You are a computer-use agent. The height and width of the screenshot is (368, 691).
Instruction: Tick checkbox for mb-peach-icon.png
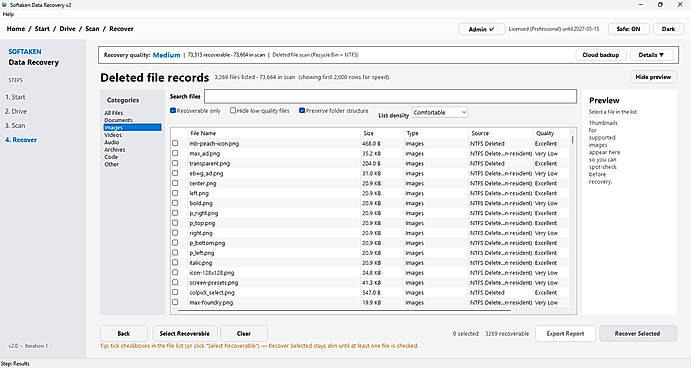[175, 143]
